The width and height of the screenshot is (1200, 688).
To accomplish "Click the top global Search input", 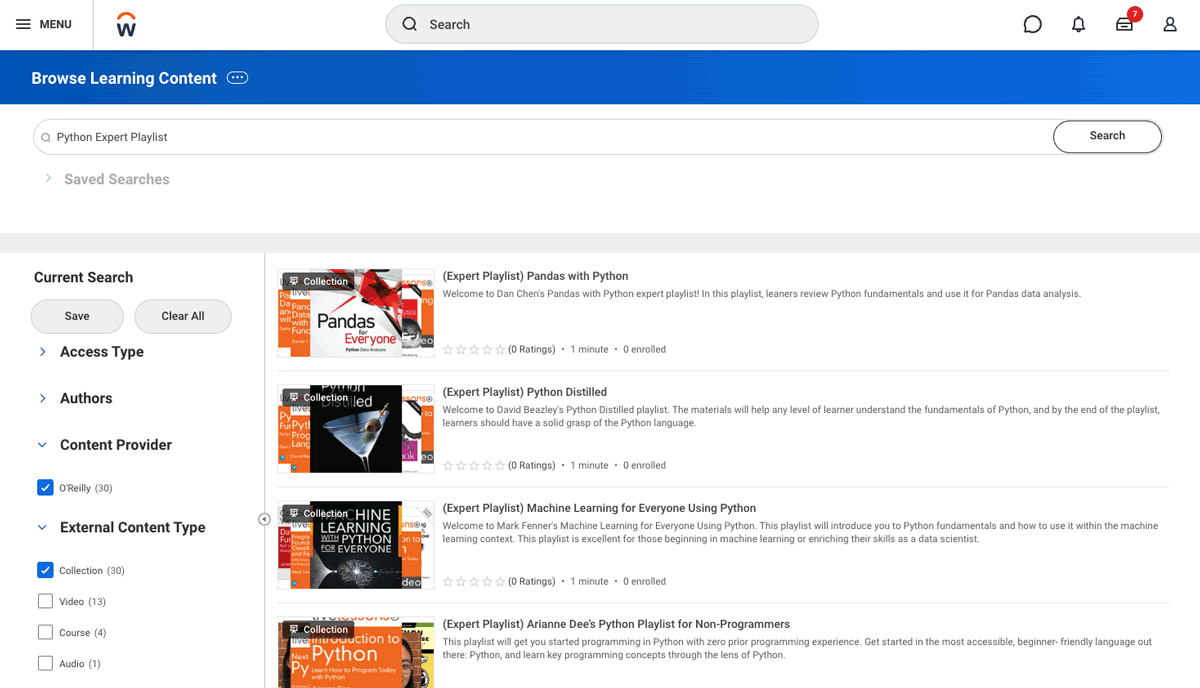I will click(x=602, y=24).
